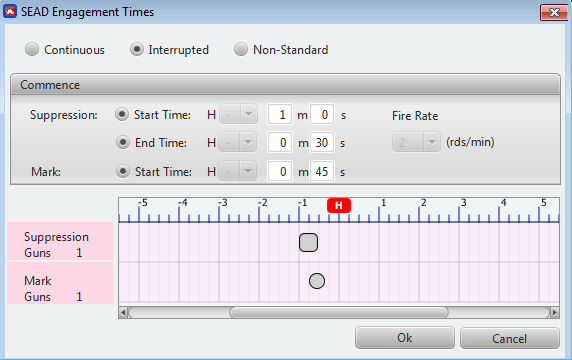
Task: Select the Continuous radio button
Action: (32, 49)
